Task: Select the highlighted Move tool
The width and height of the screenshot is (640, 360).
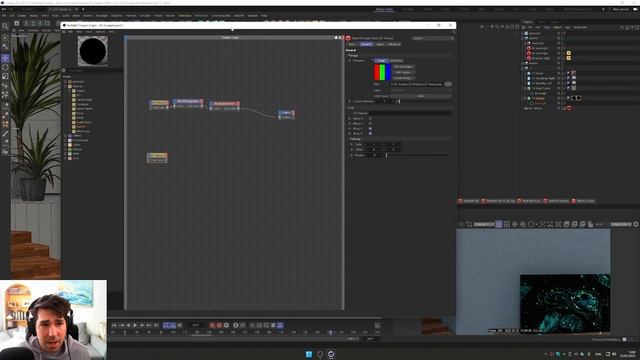Action: point(5,58)
